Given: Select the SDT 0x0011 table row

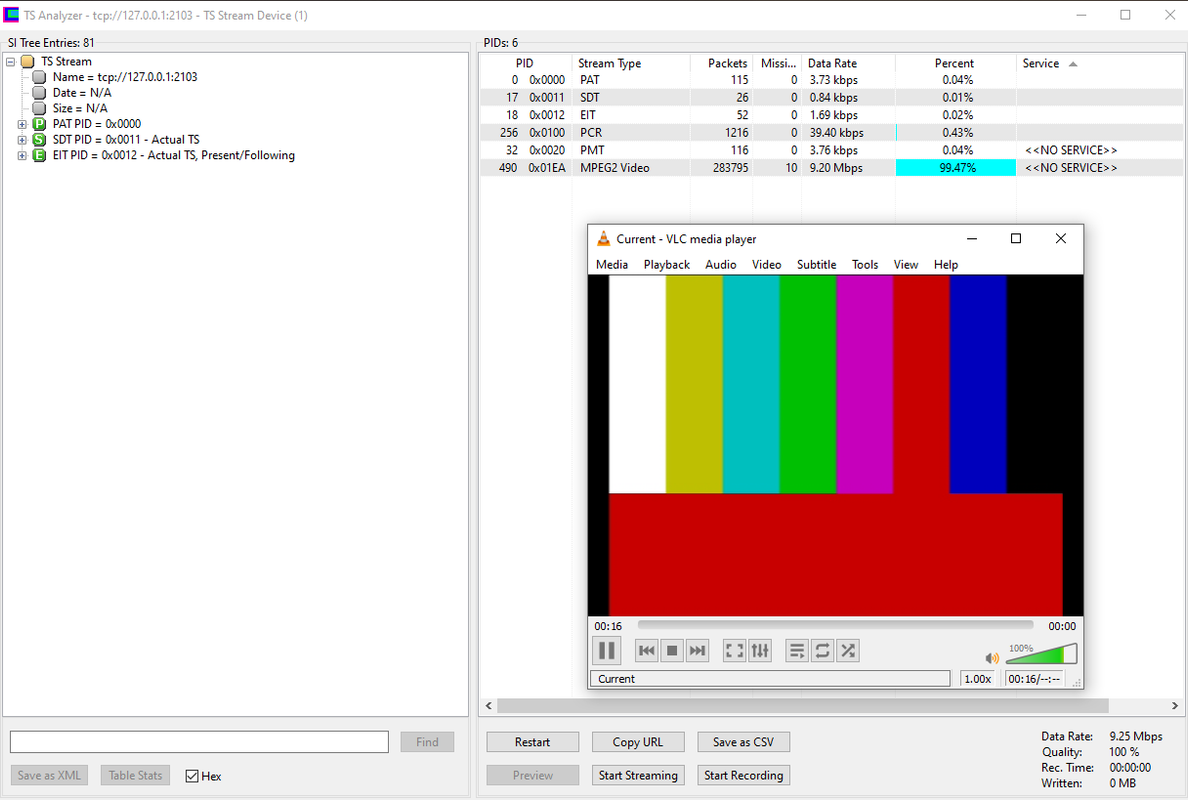Looking at the screenshot, I should [x=830, y=97].
